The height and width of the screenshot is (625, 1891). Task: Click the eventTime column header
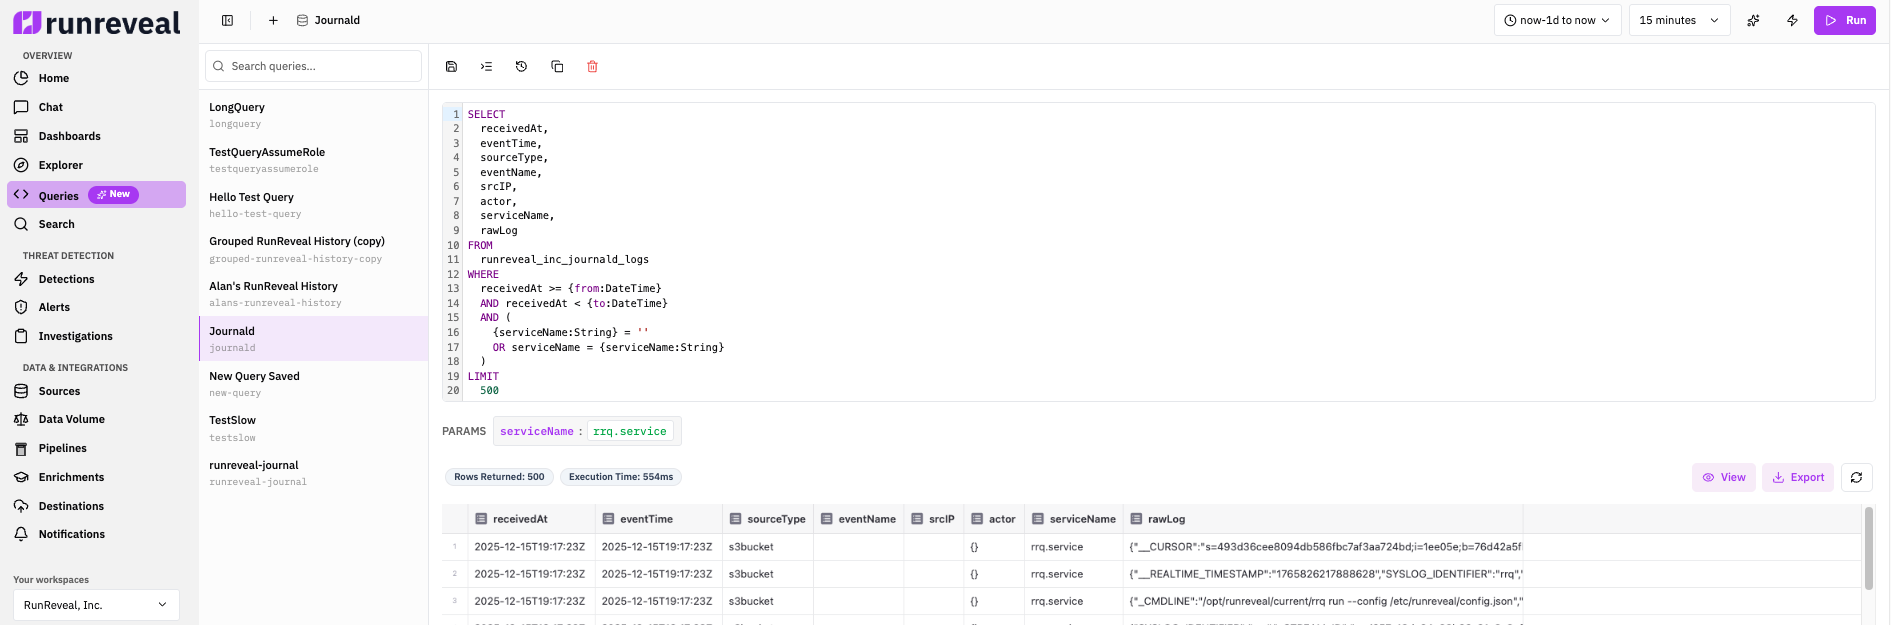click(659, 519)
